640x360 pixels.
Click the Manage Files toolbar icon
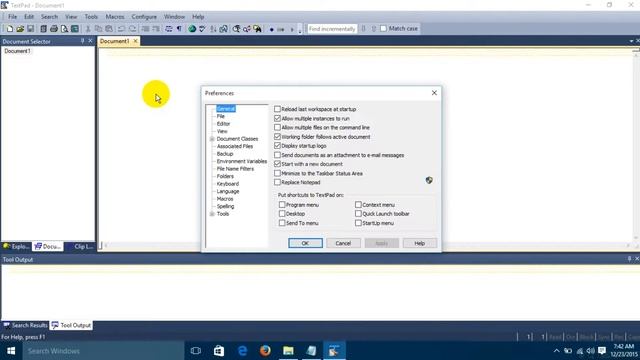click(x=43, y=29)
